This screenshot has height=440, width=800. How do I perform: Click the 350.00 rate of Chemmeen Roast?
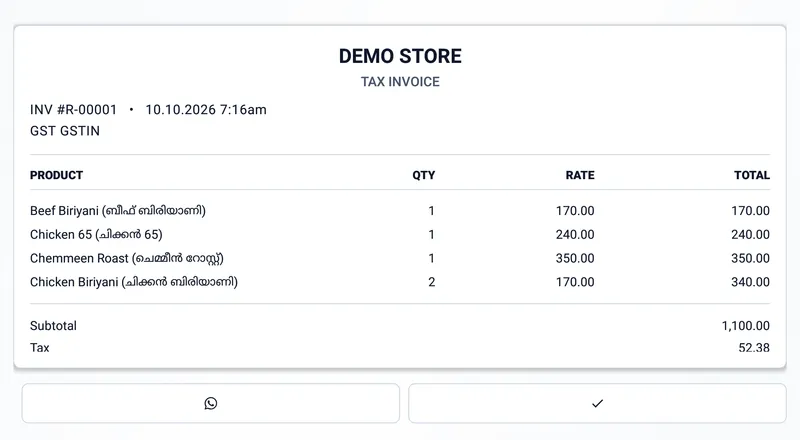click(x=575, y=258)
